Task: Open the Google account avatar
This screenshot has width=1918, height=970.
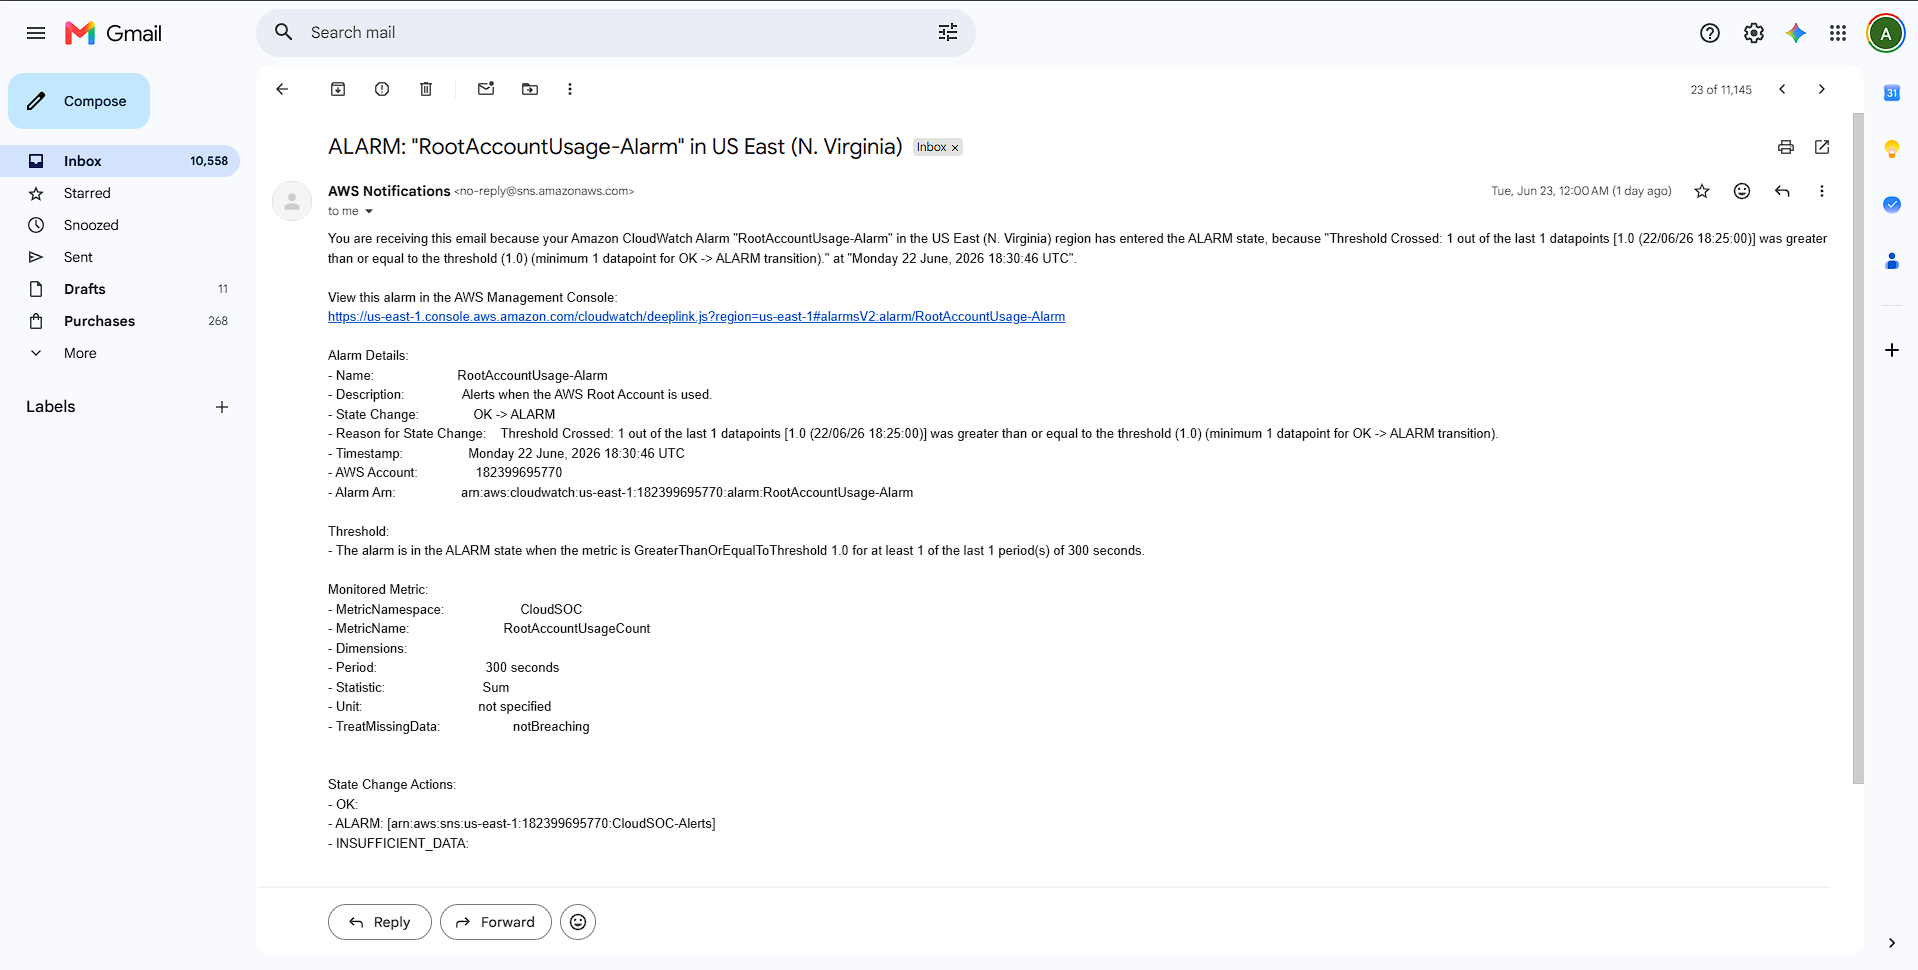Action: click(1886, 33)
